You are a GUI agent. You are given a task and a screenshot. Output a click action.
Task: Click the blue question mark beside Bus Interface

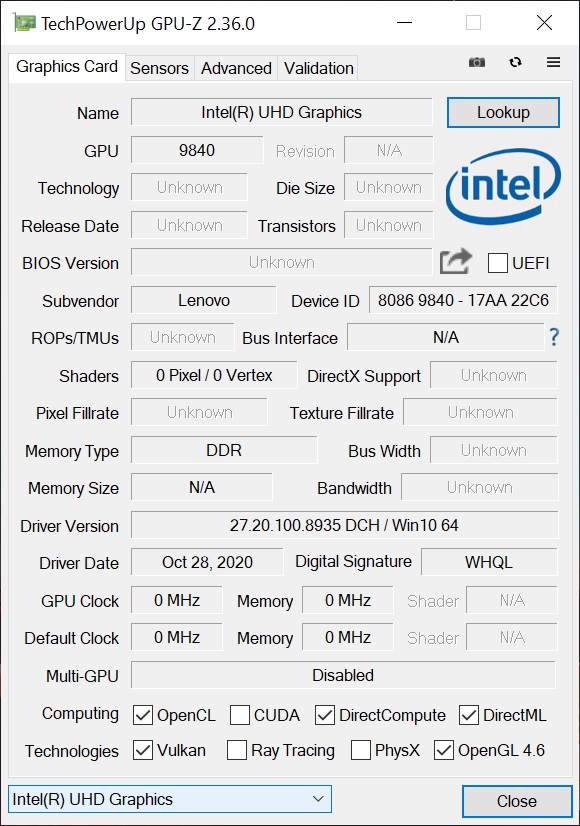554,338
